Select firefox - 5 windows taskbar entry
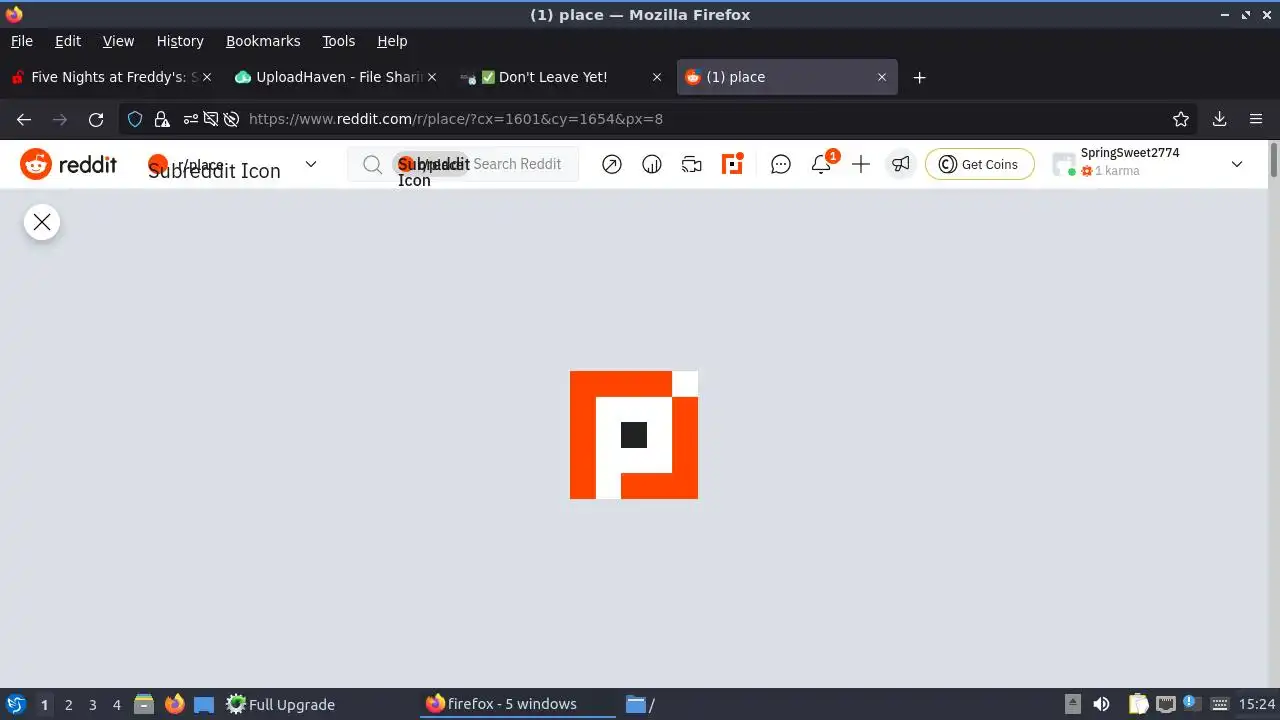Image resolution: width=1280 pixels, height=720 pixels. point(516,704)
